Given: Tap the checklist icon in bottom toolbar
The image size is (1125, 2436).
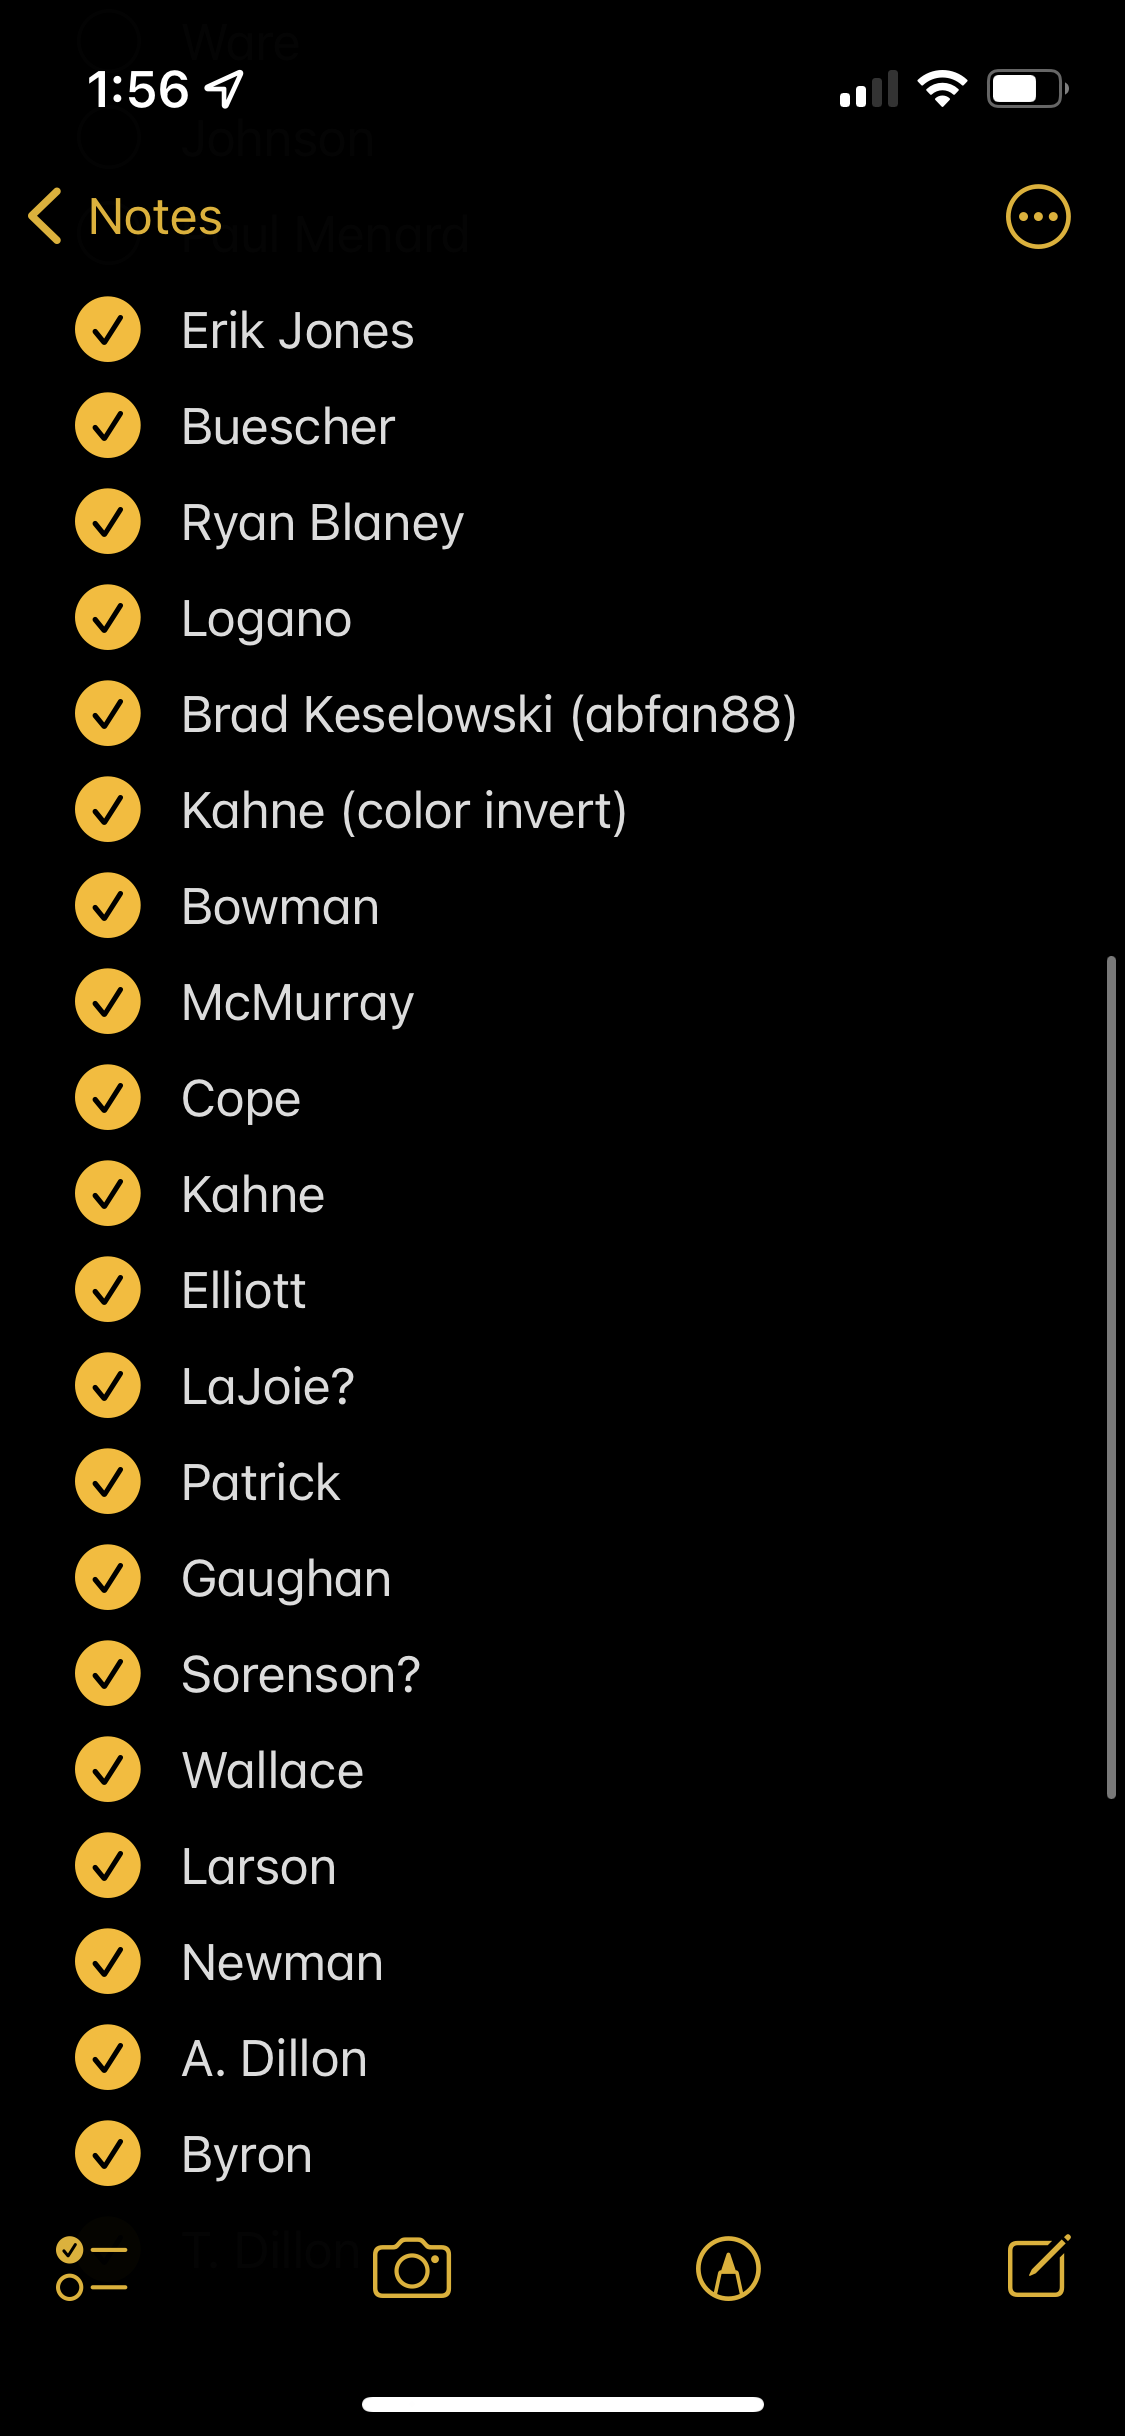Looking at the screenshot, I should coord(91,2268).
